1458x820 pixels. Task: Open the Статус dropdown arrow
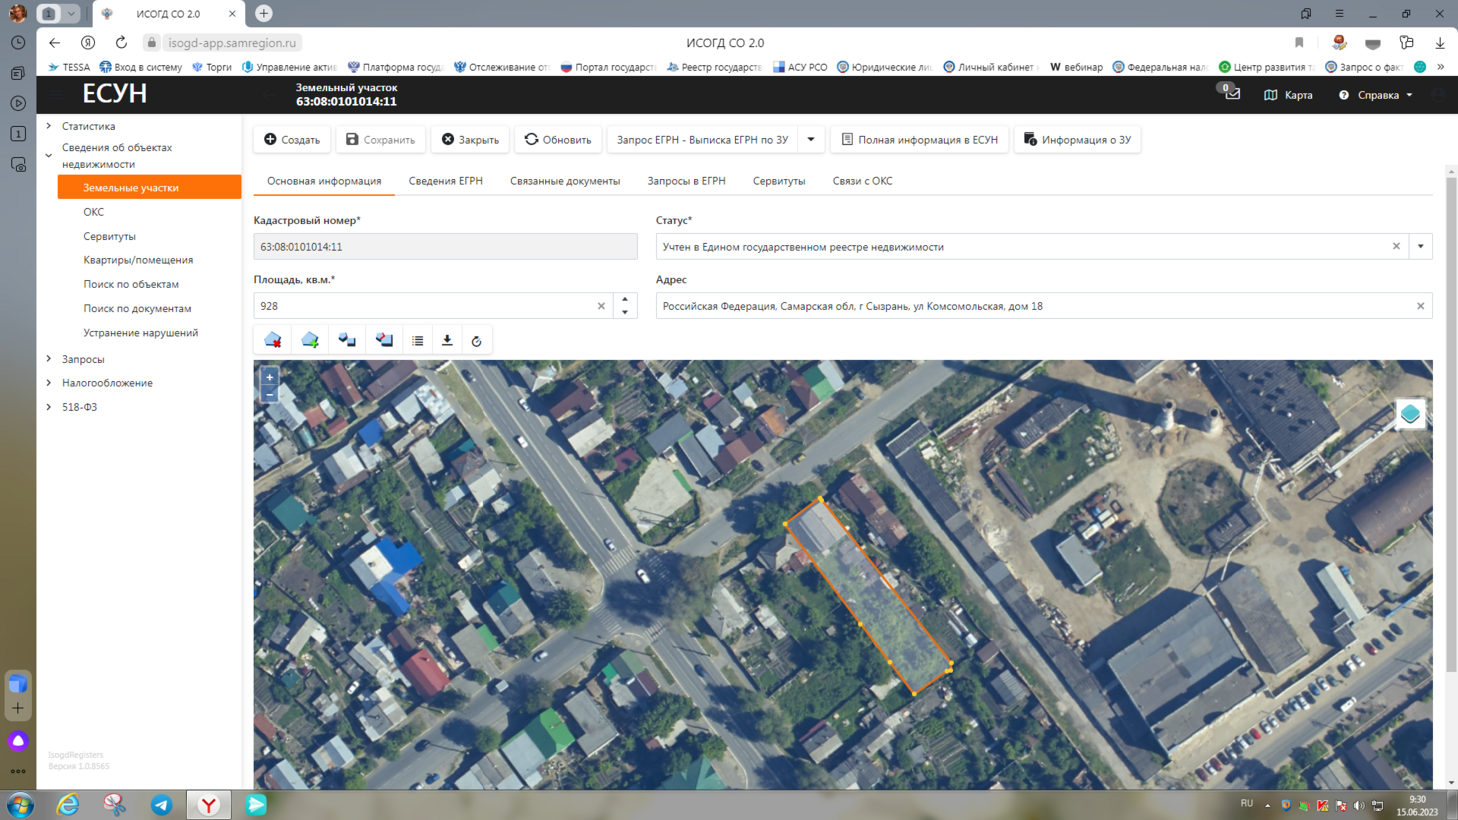(1420, 246)
